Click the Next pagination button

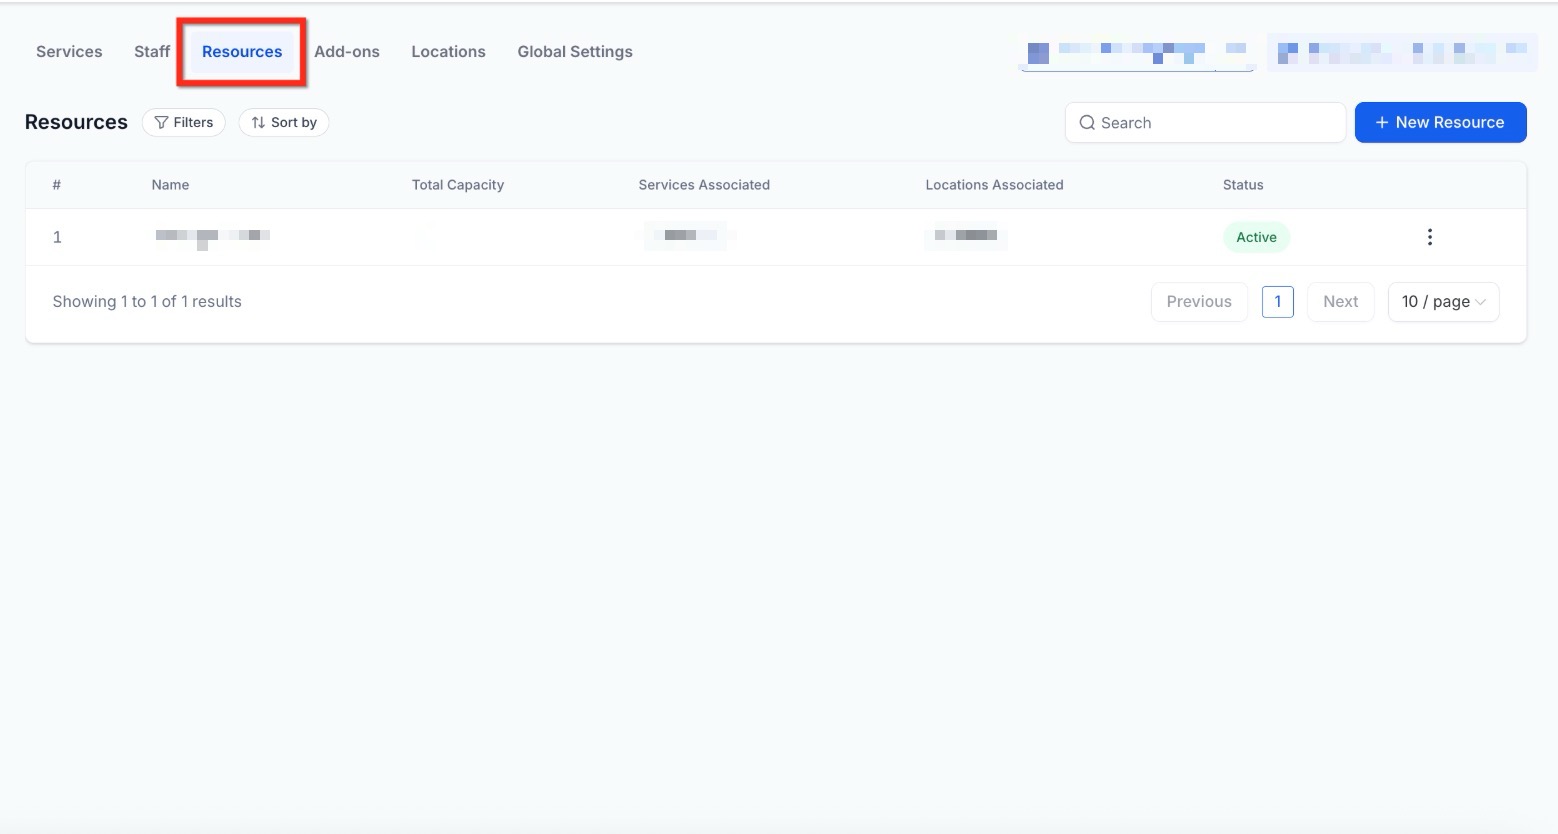pos(1340,302)
